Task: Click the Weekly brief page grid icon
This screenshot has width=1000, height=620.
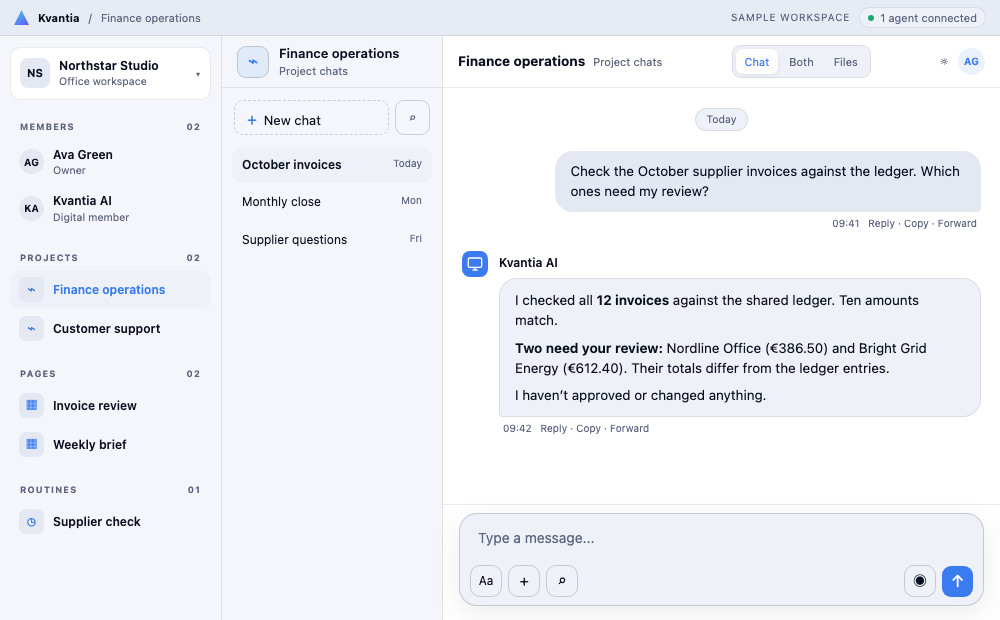Action: [x=31, y=445]
